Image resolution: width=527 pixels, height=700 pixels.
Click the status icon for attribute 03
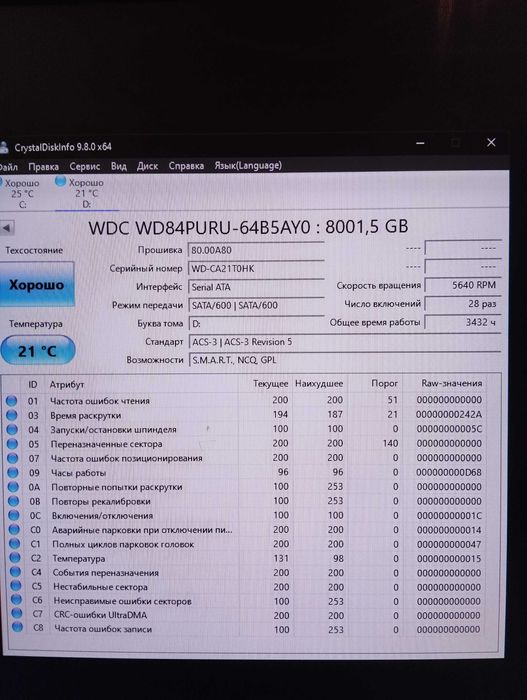pos(12,415)
